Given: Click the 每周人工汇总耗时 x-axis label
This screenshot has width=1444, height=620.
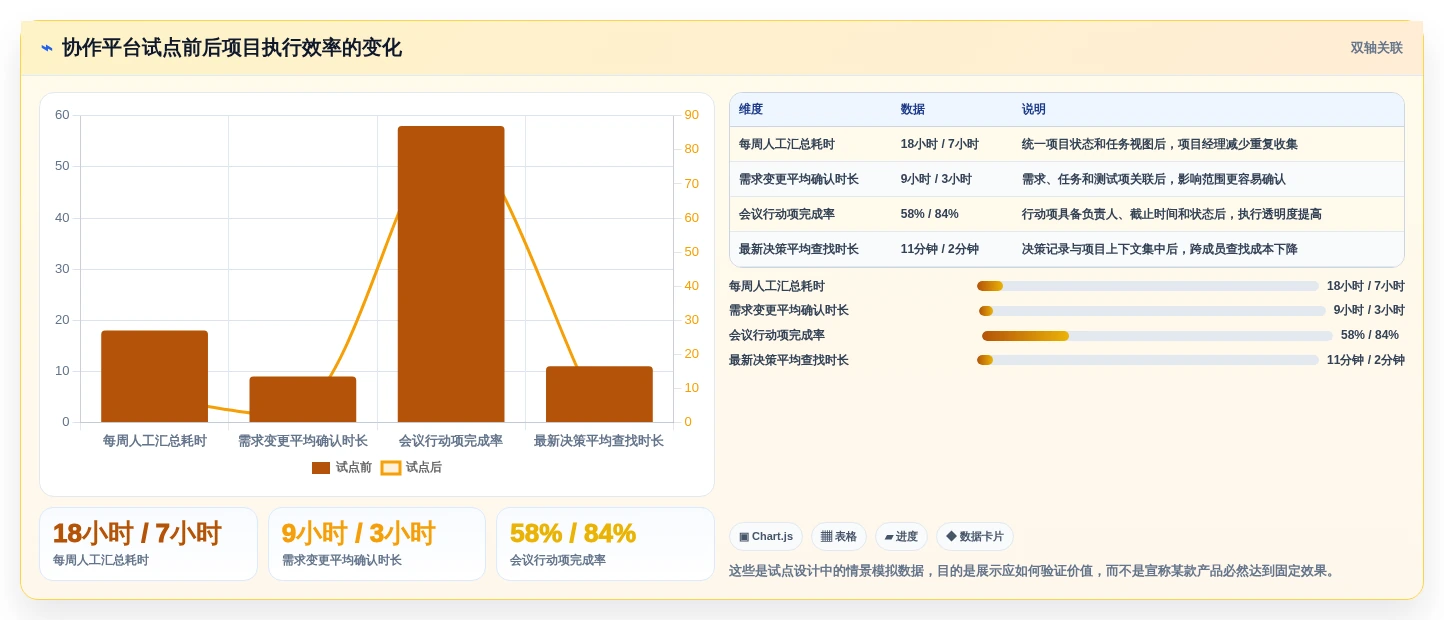Looking at the screenshot, I should (x=155, y=441).
